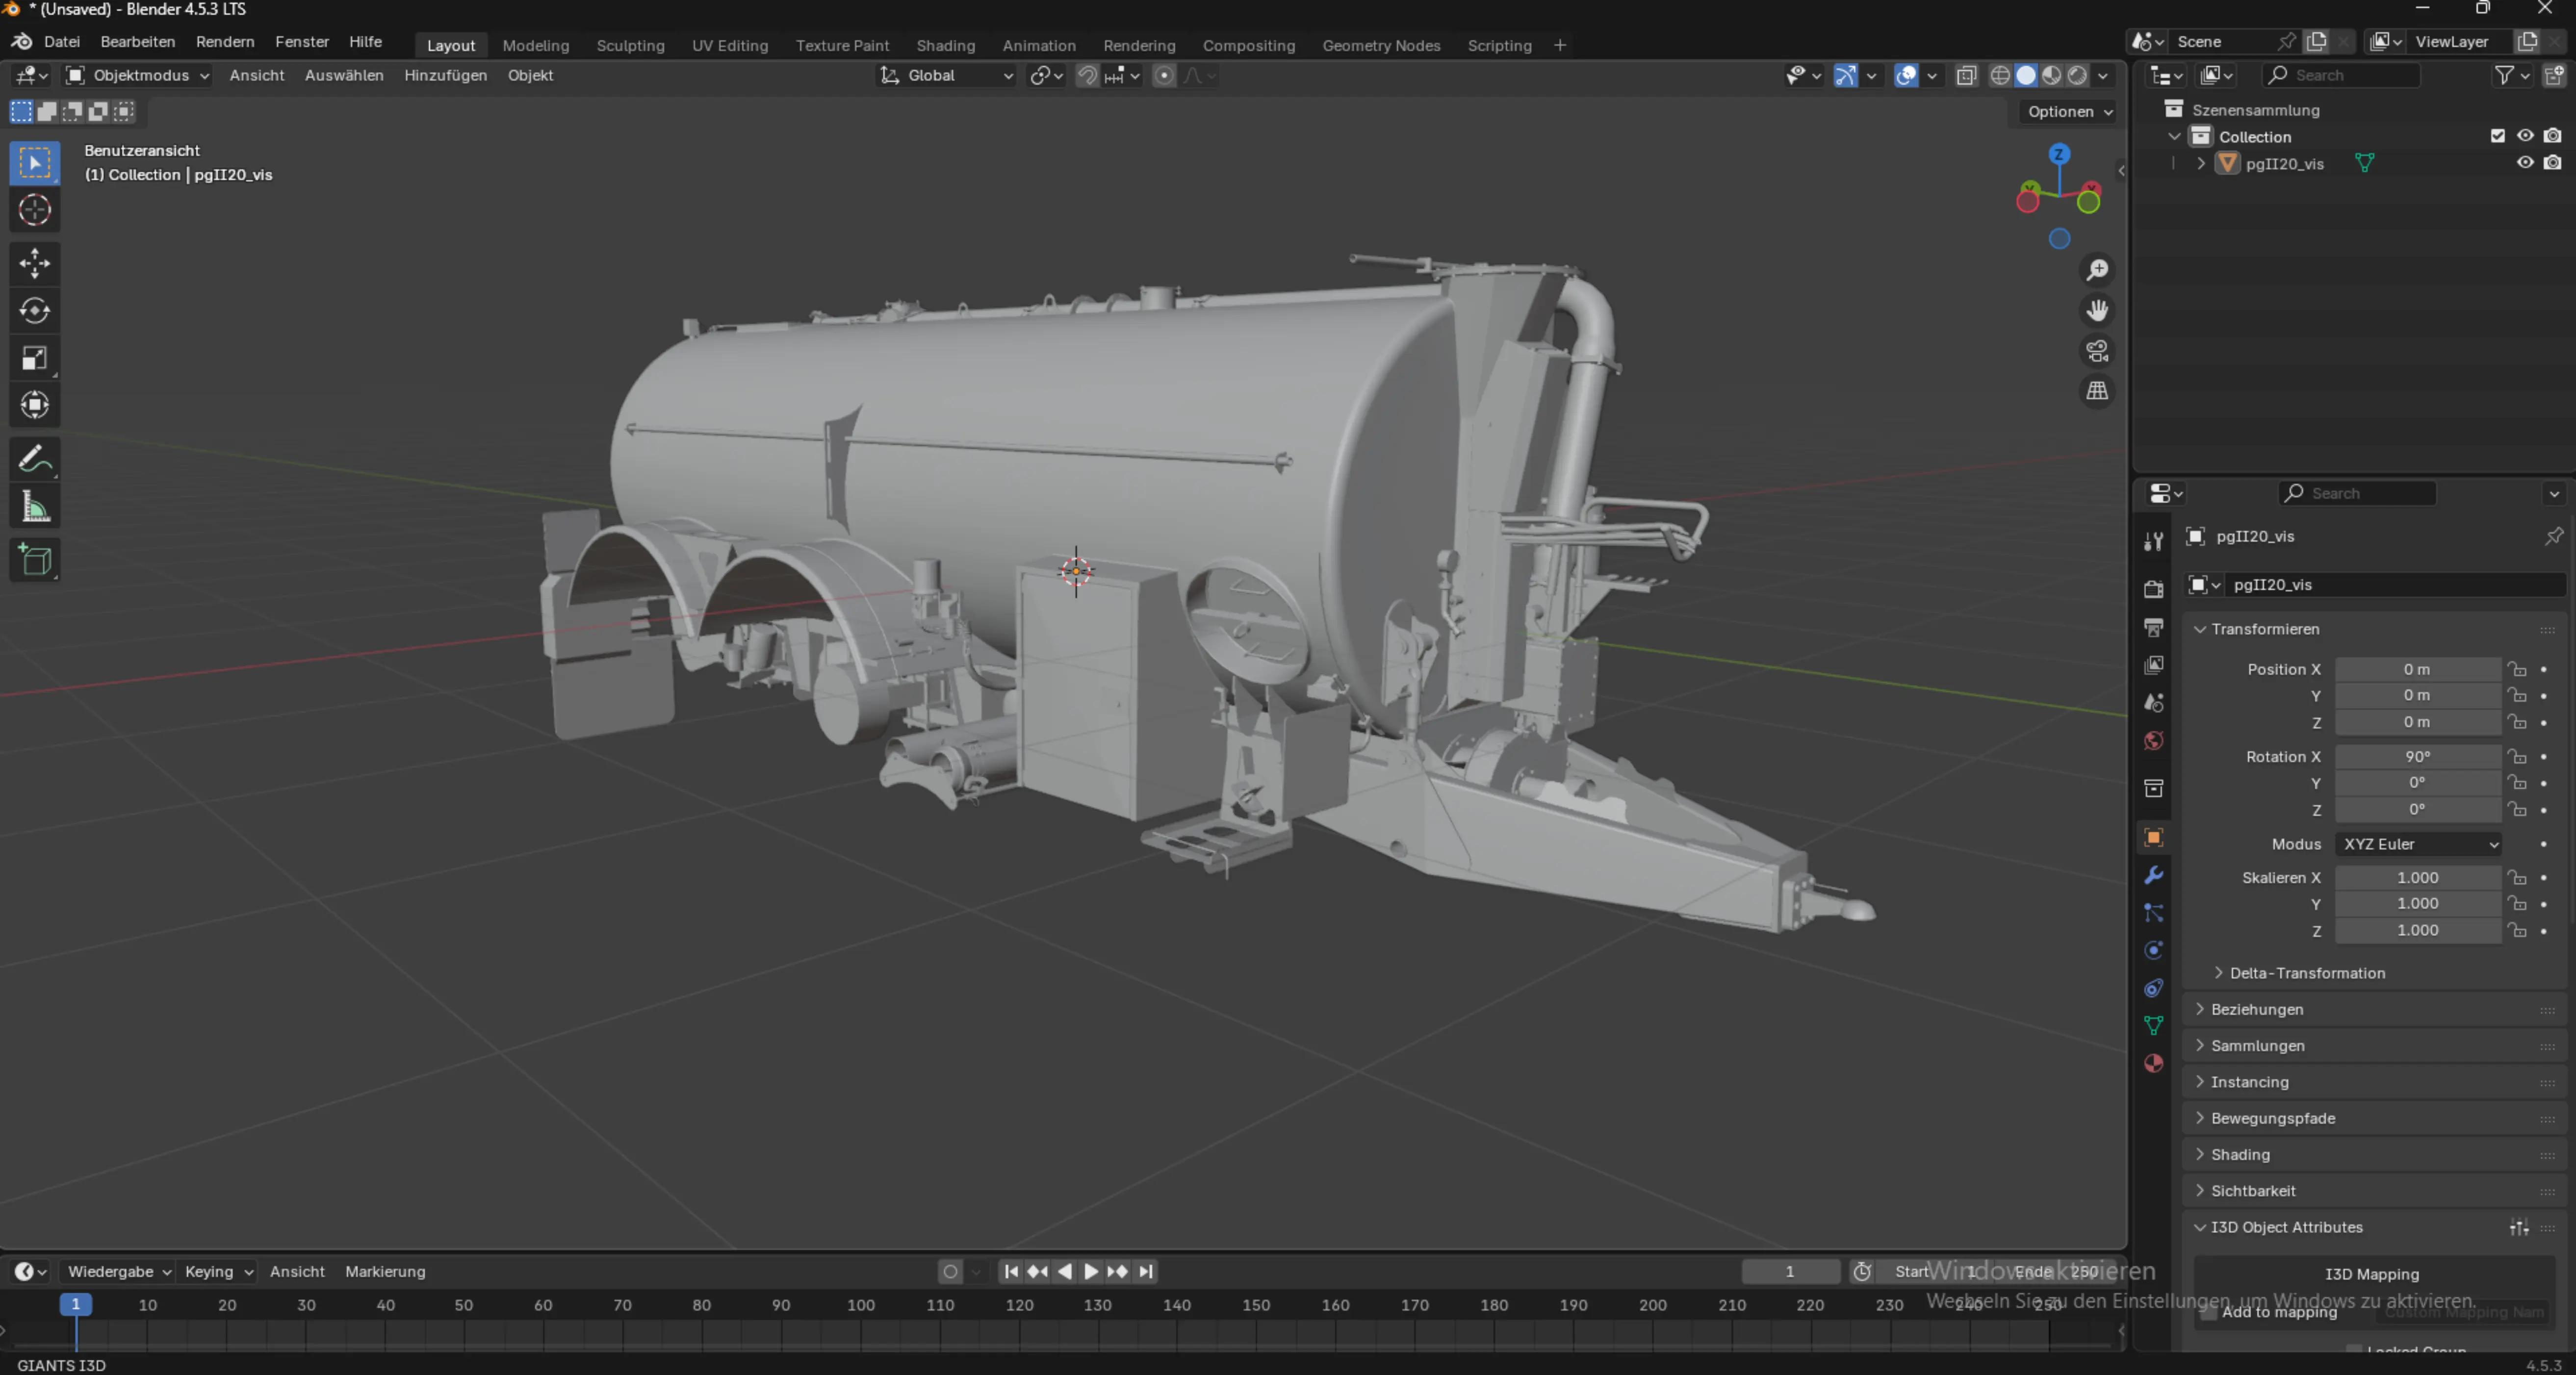Viewport: 2576px width, 1375px height.
Task: Open the Tool properties tab
Action: [2154, 541]
